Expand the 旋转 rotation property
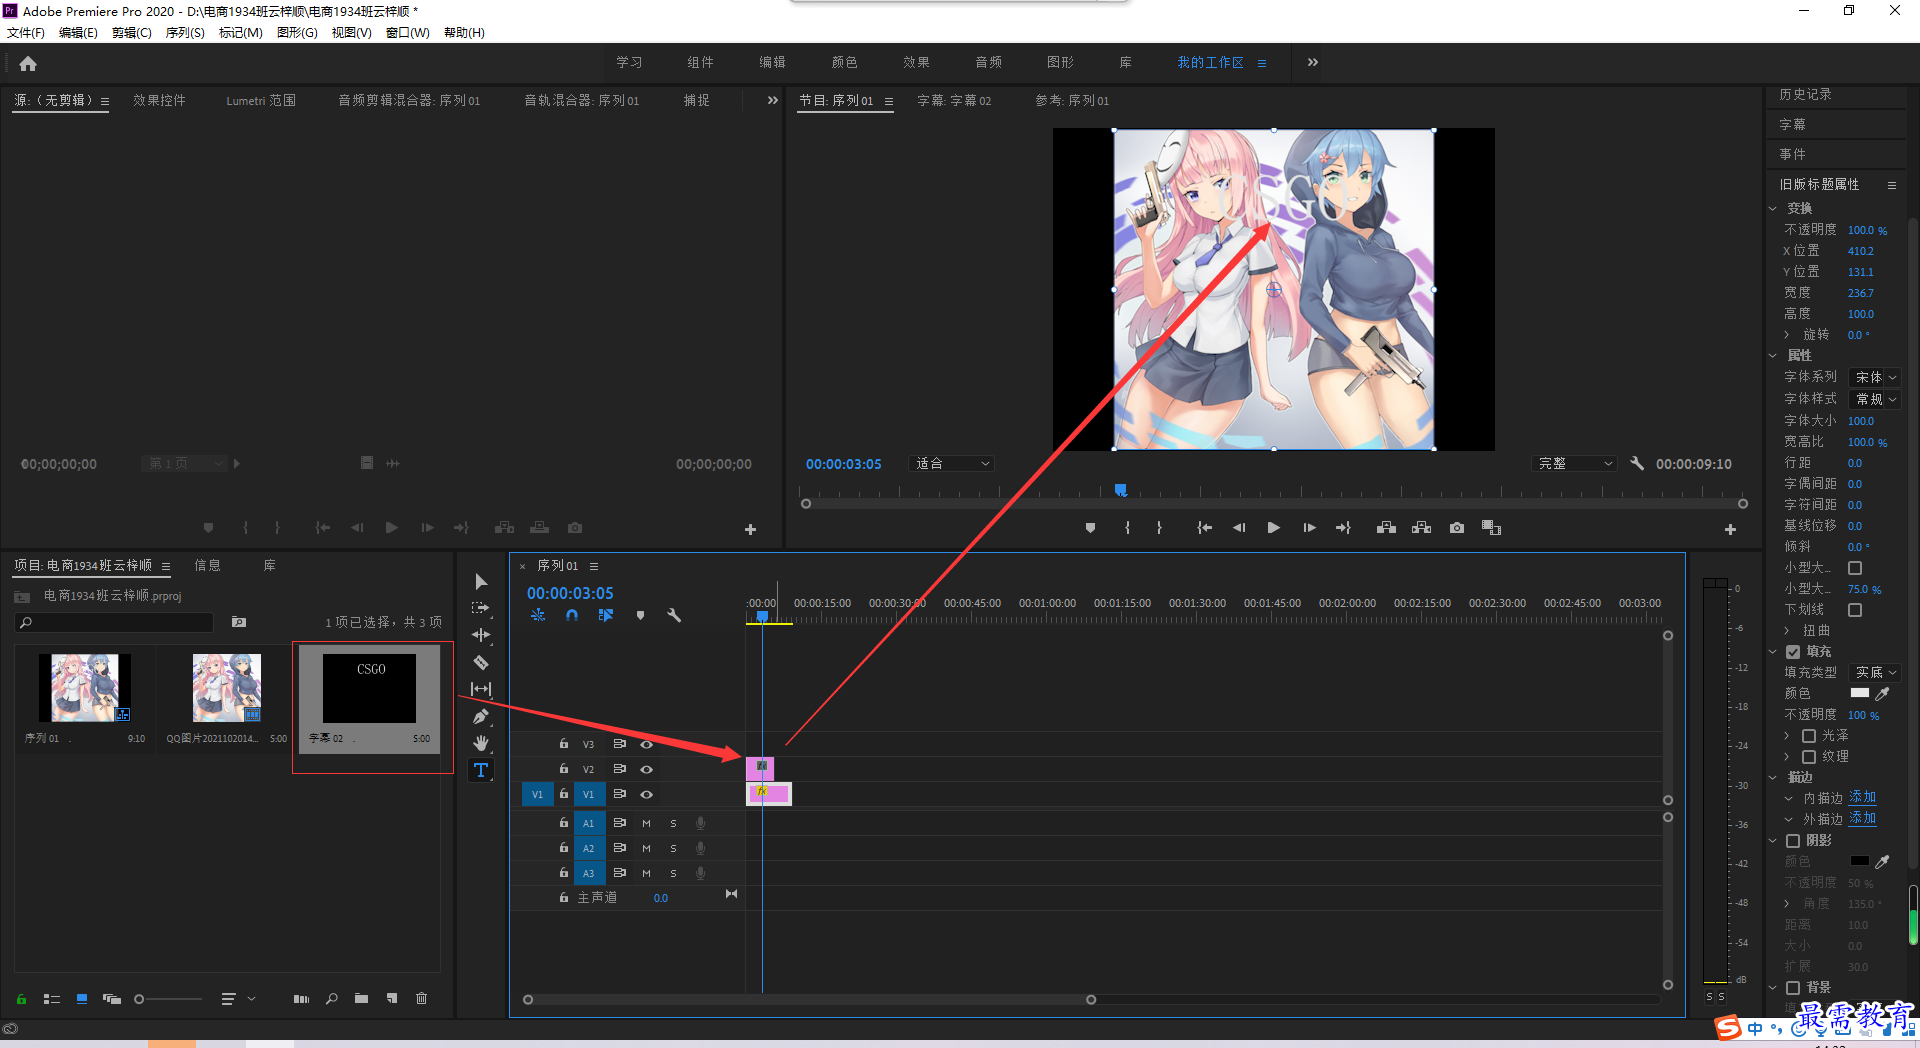1920x1048 pixels. [x=1787, y=335]
